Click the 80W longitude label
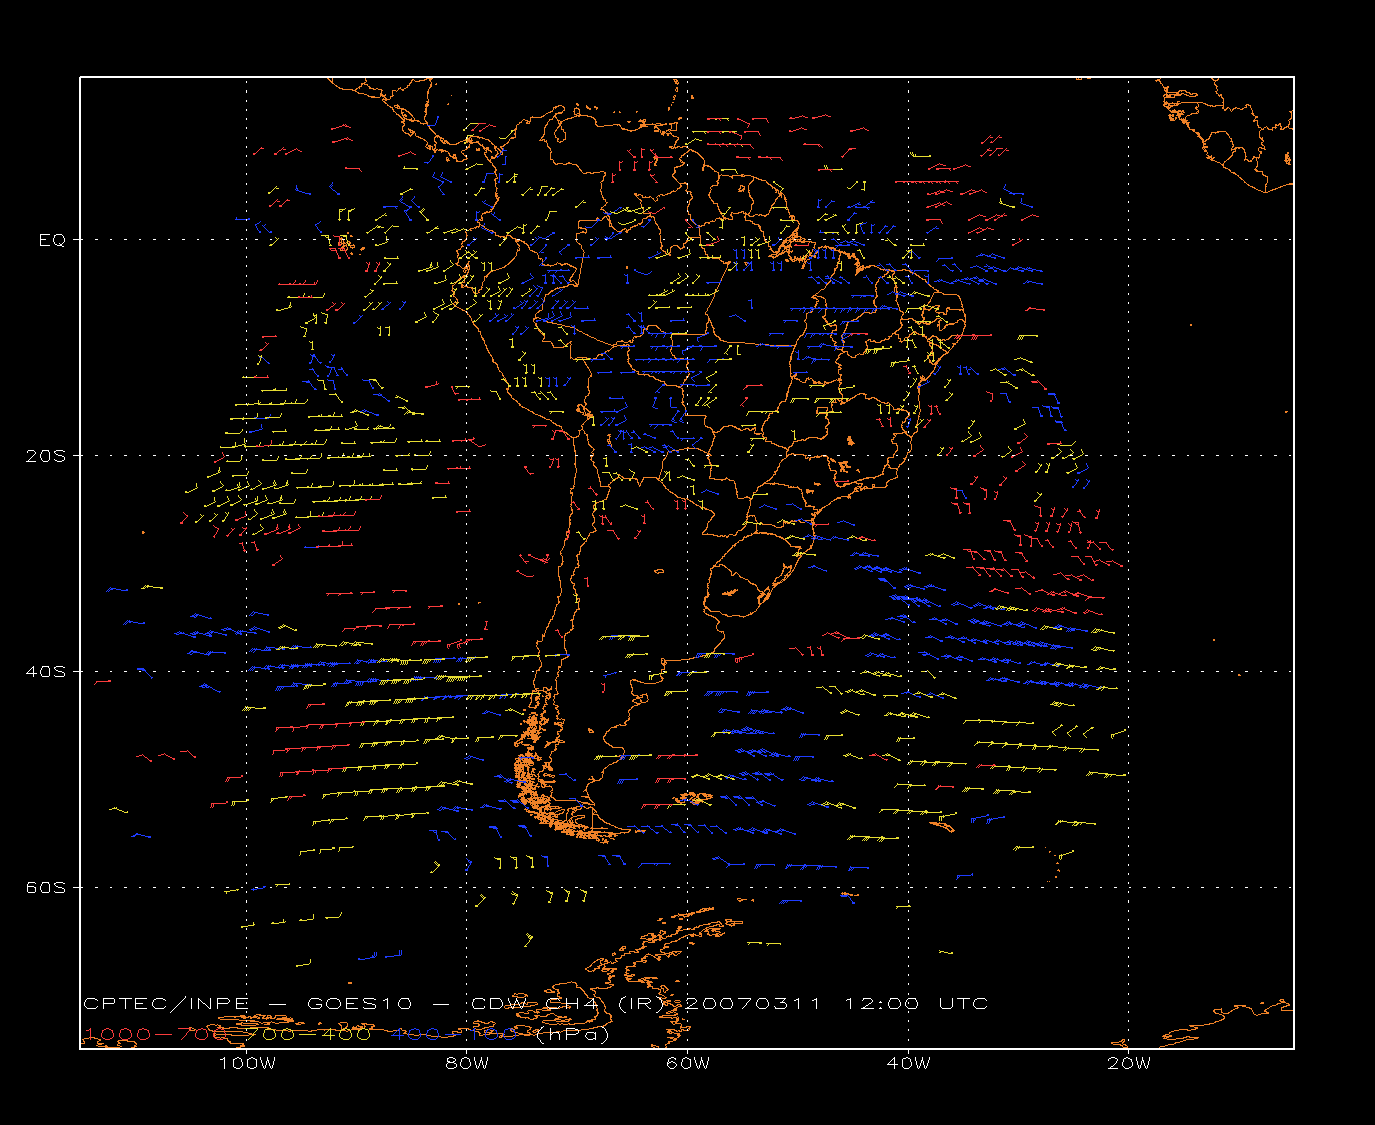Image resolution: width=1375 pixels, height=1125 pixels. point(467,1063)
